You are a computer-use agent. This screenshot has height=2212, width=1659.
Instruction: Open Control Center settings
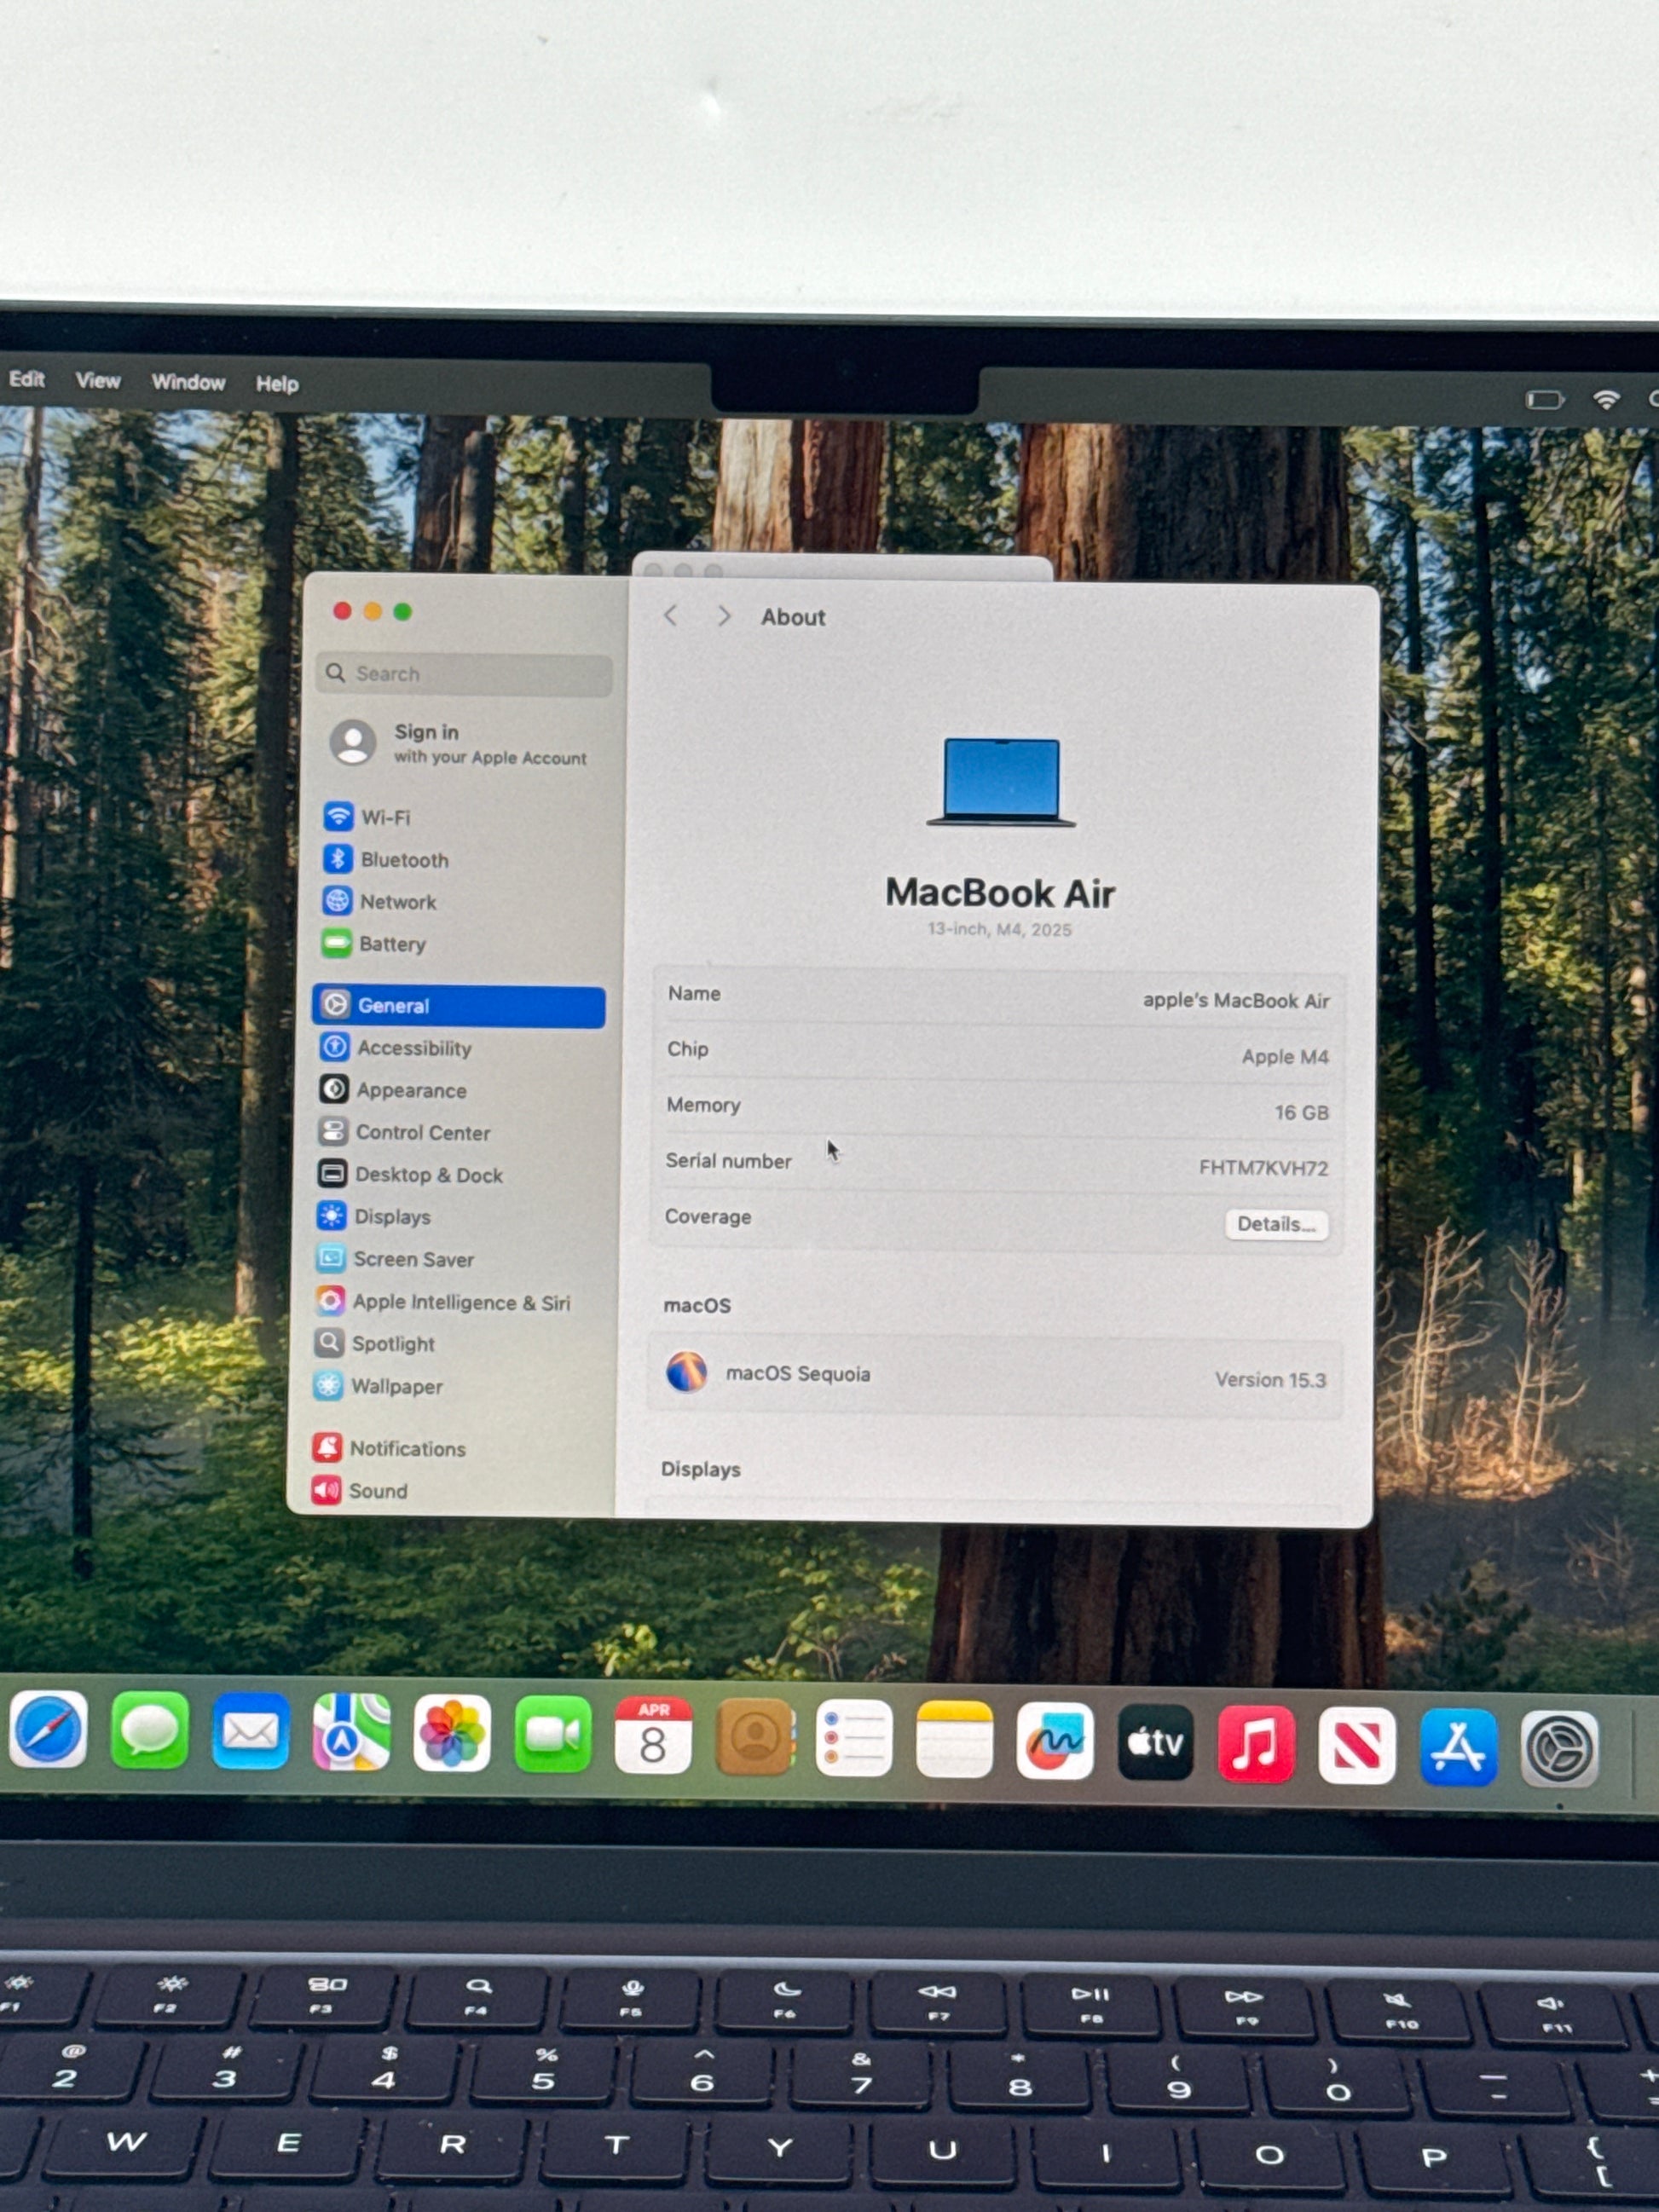pyautogui.click(x=422, y=1133)
